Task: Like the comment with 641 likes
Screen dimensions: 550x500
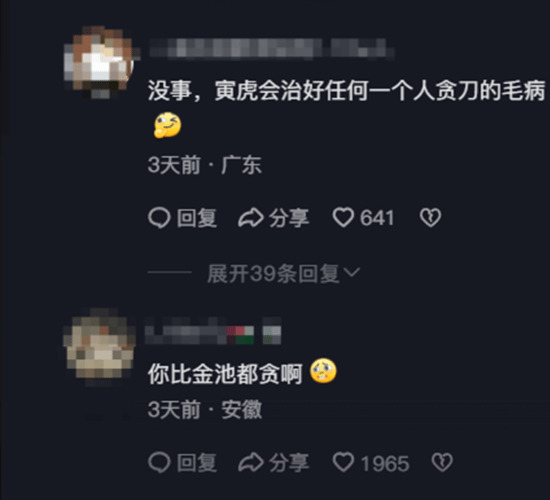Action: pos(343,218)
